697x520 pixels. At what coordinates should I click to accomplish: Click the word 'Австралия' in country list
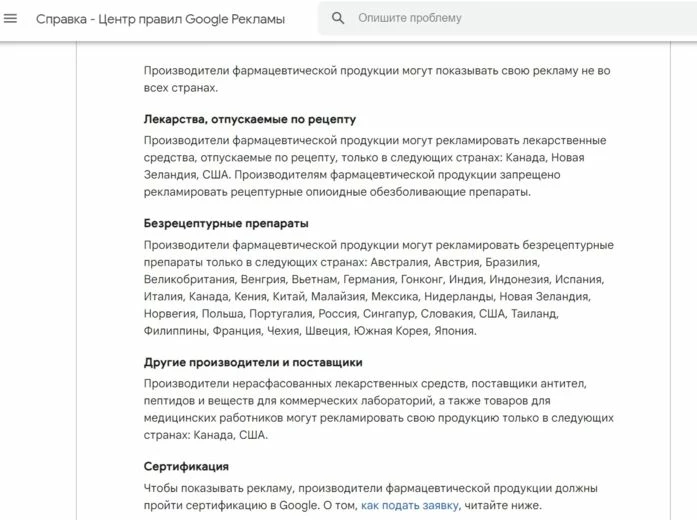(x=399, y=262)
